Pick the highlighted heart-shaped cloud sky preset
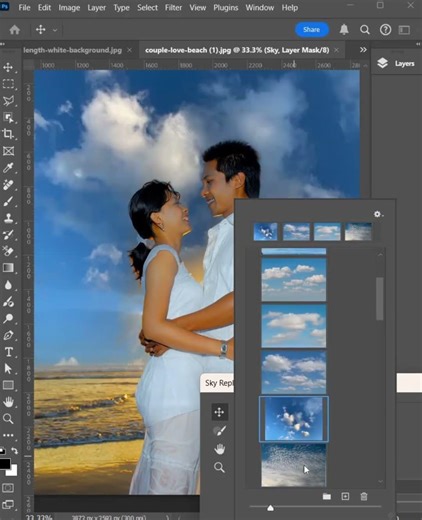 294,419
